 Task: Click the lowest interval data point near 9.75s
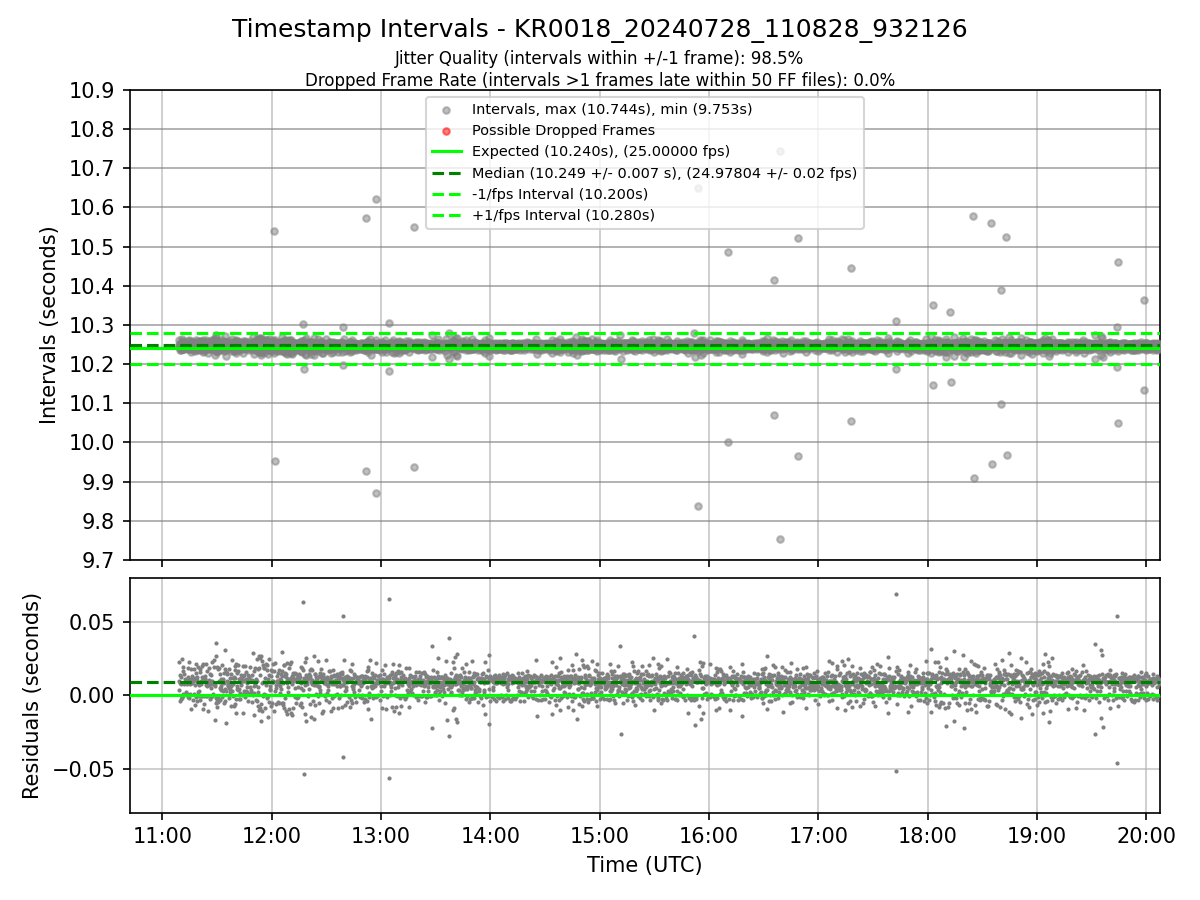coord(780,539)
